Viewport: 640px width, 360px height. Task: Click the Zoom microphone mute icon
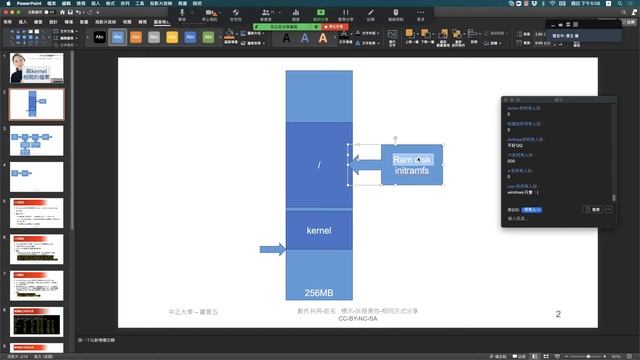(182, 13)
